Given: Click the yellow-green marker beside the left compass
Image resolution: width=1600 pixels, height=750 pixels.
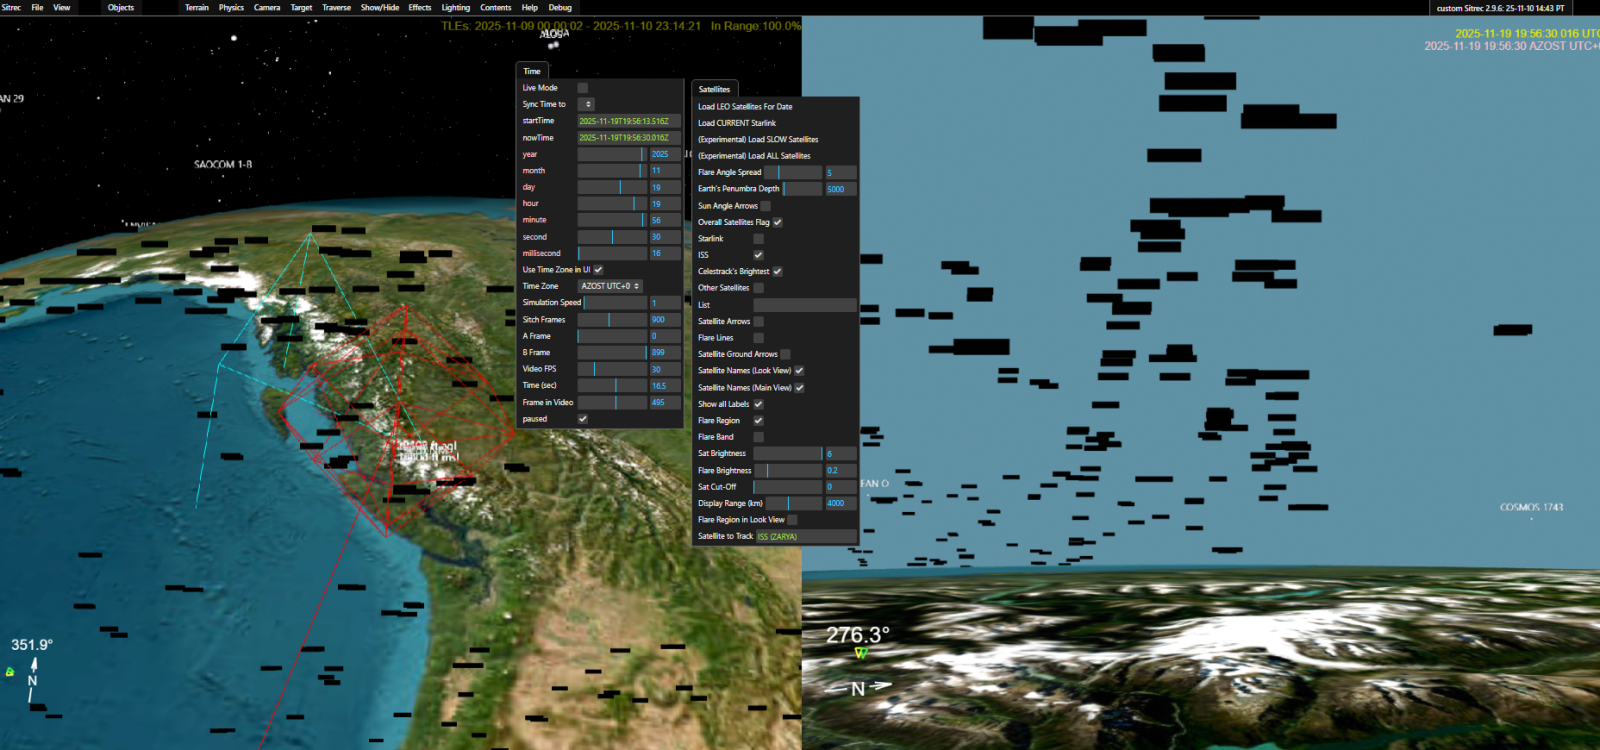Looking at the screenshot, I should click(10, 672).
